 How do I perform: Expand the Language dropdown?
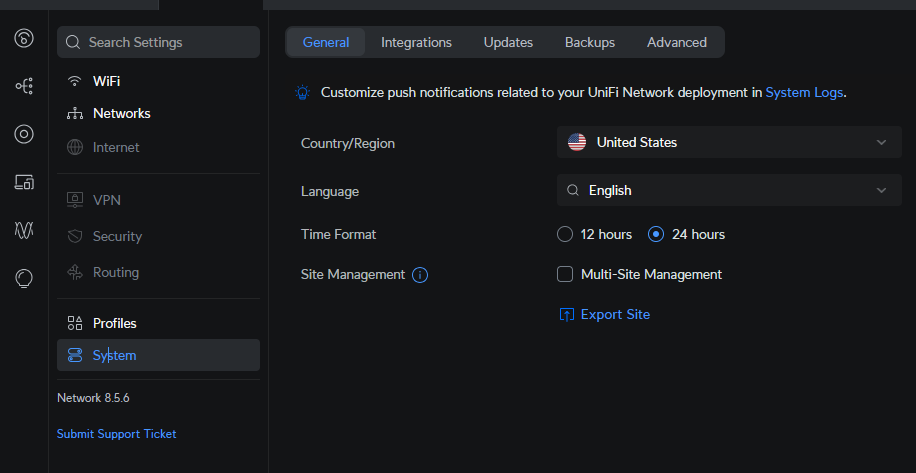(729, 190)
